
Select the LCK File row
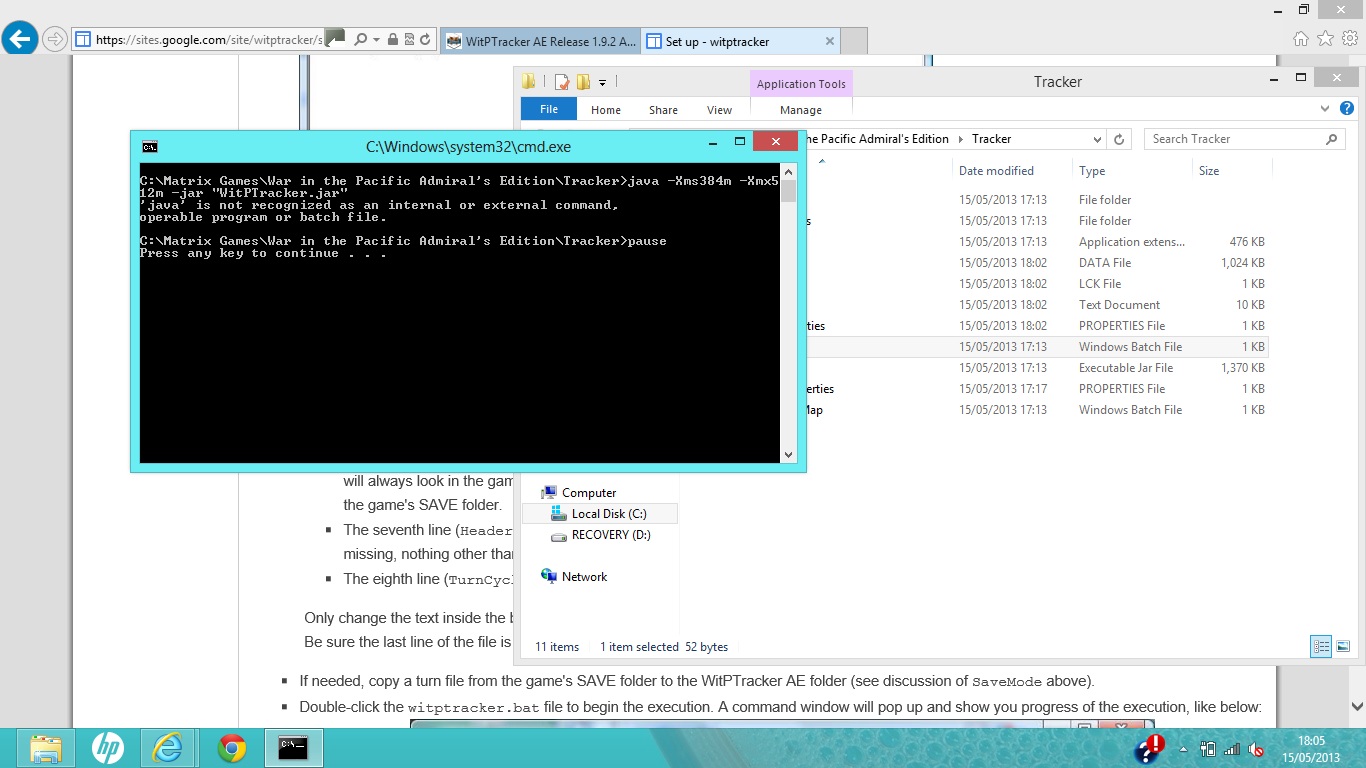pyautogui.click(x=1036, y=284)
